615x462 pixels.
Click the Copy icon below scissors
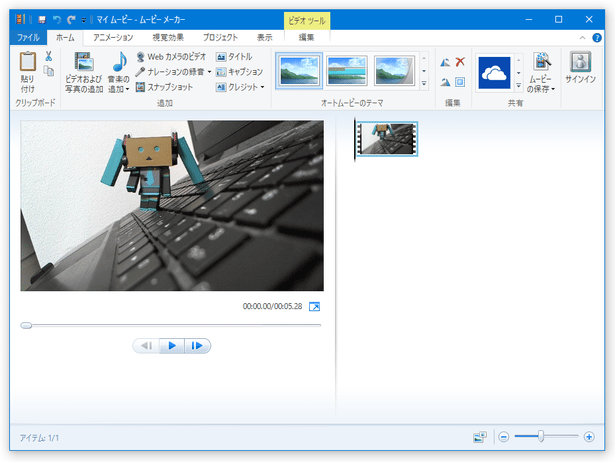tap(49, 71)
